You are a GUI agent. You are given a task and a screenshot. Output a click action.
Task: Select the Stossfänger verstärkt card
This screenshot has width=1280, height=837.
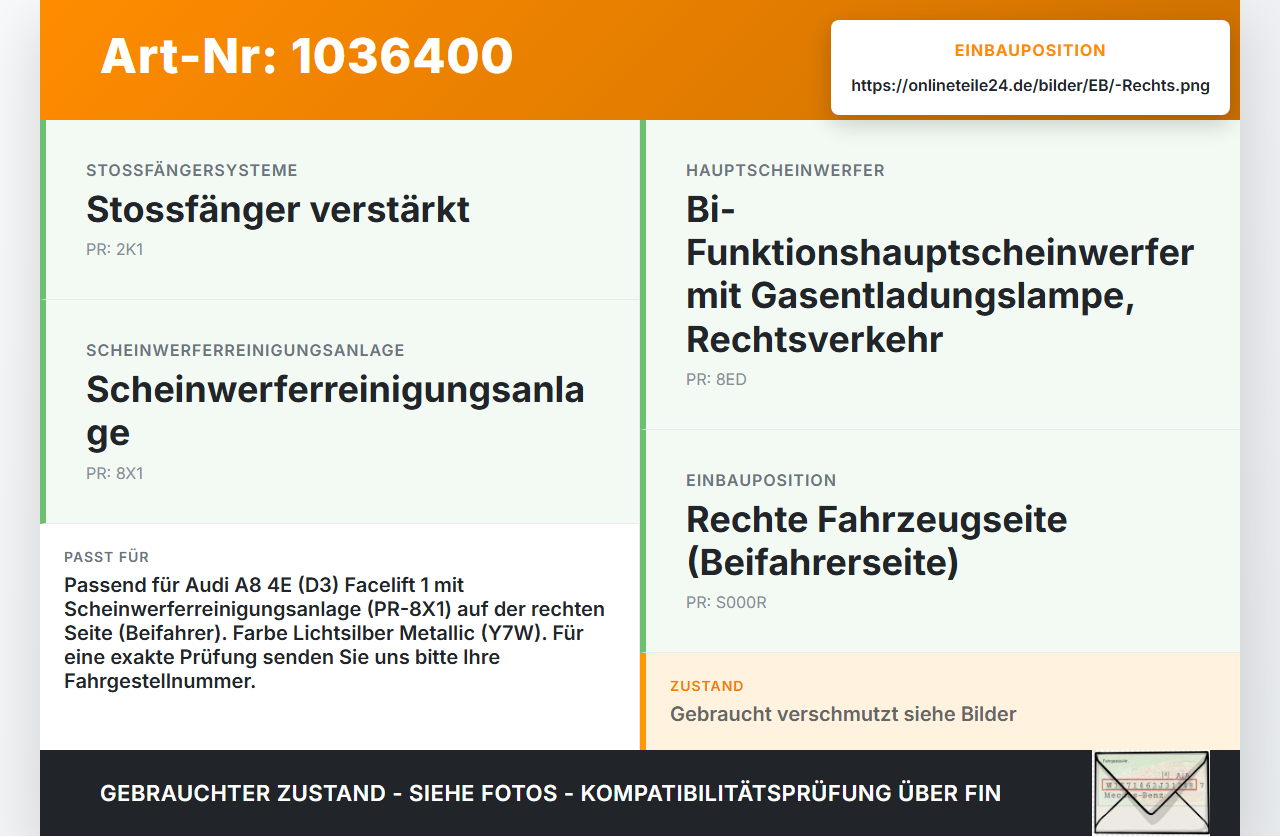(x=340, y=210)
